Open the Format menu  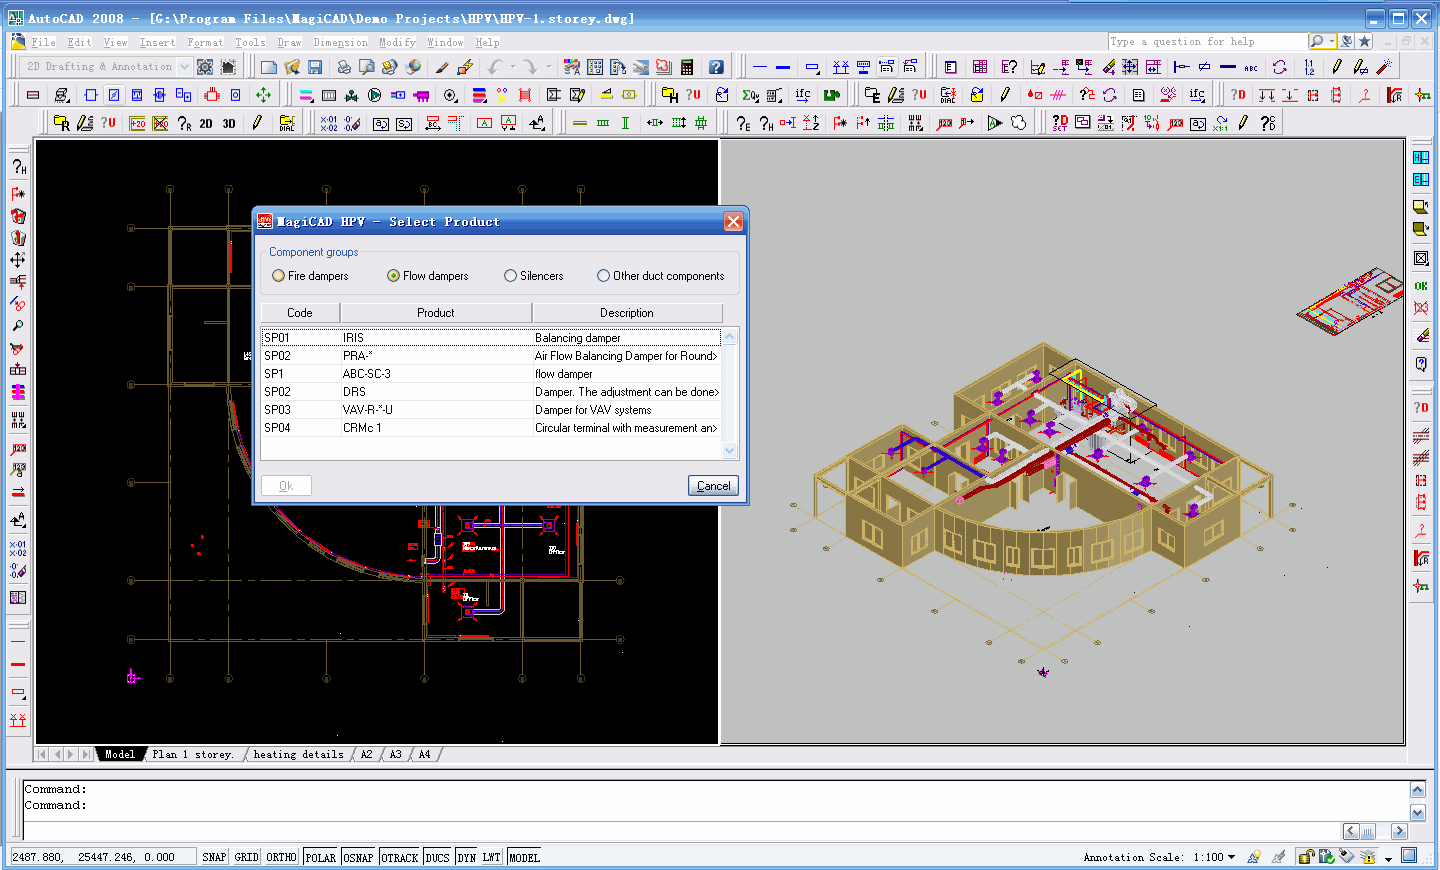tap(205, 42)
